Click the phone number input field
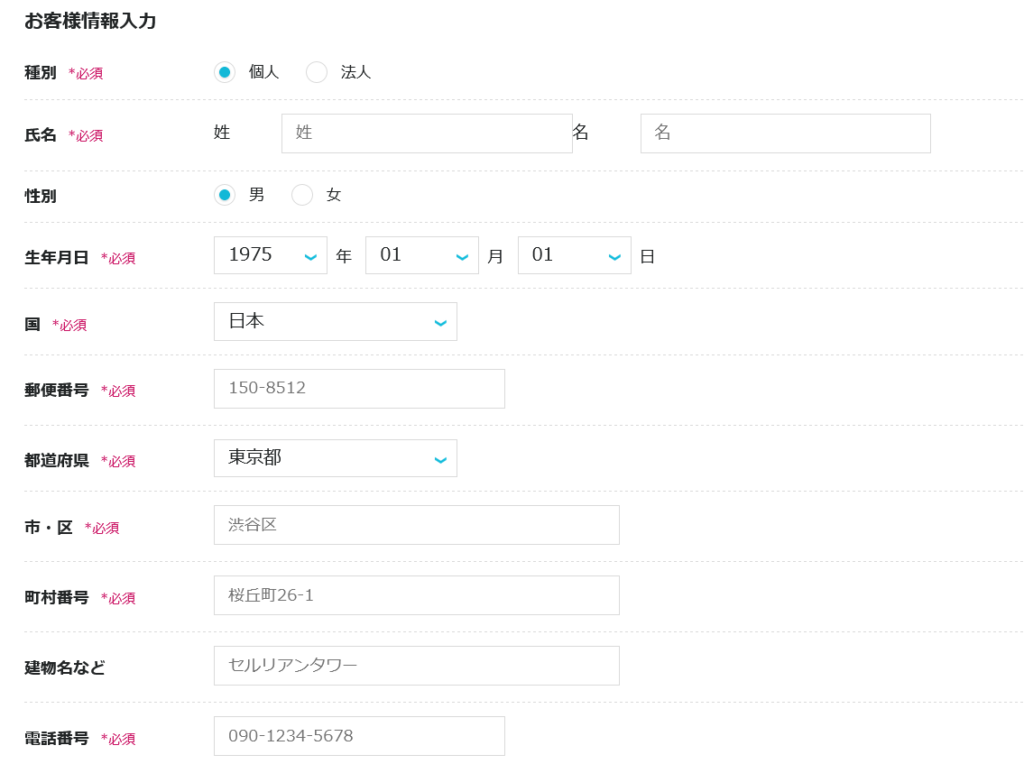This screenshot has width=1024, height=764. [359, 736]
